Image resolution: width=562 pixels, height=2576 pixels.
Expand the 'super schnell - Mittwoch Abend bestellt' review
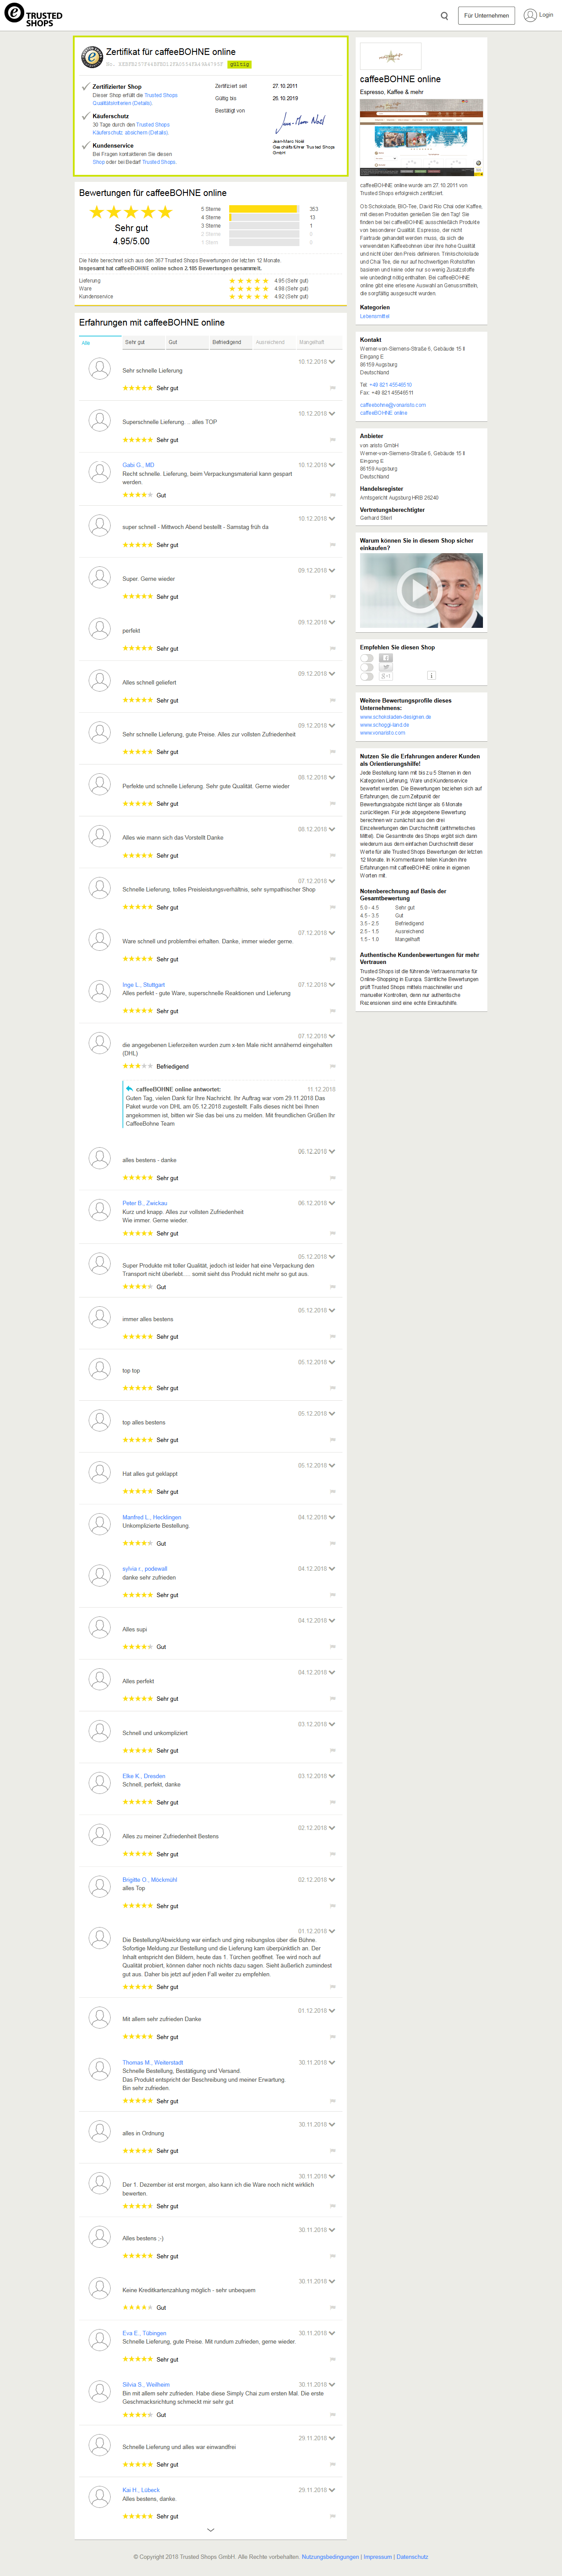click(332, 519)
